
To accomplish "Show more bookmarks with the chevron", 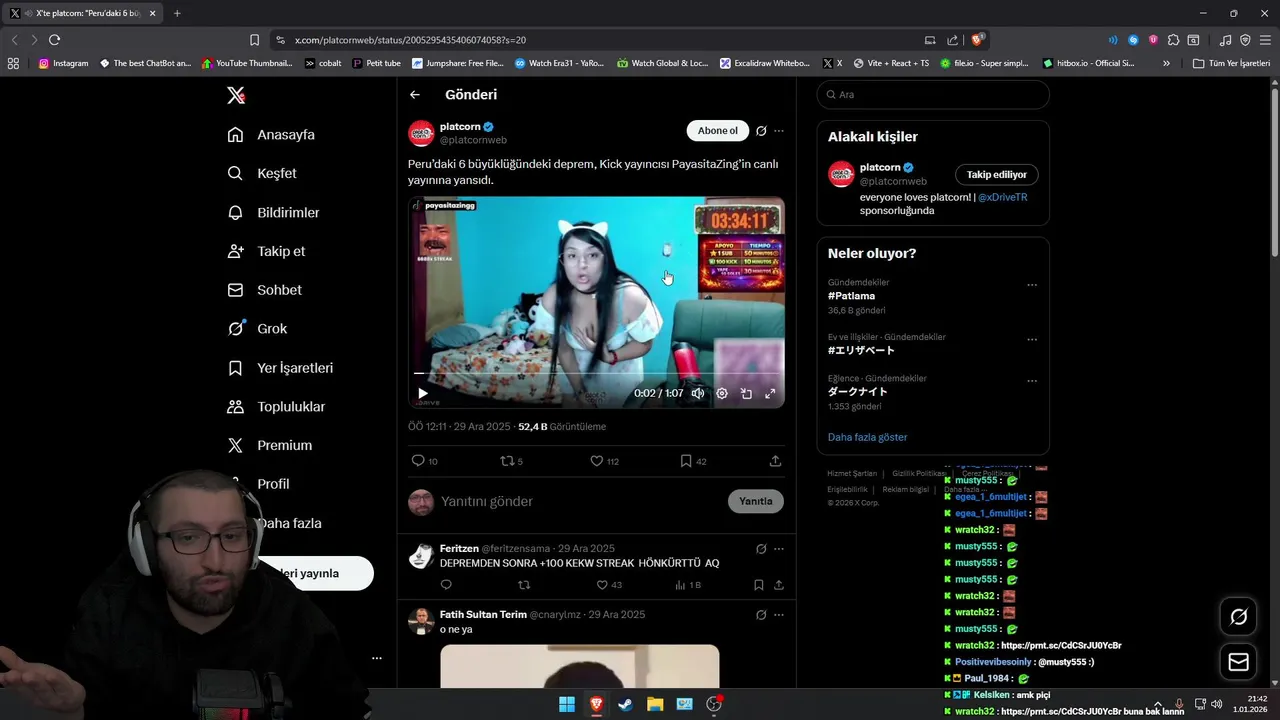I will click(1166, 63).
